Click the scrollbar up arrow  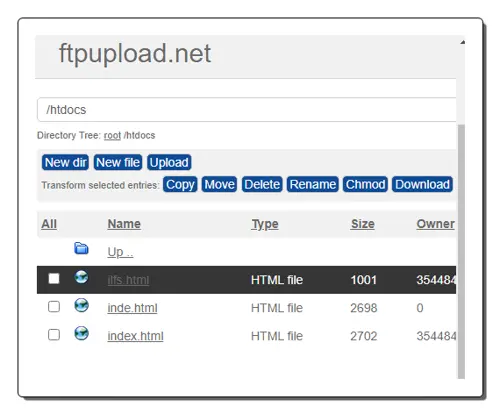(462, 42)
